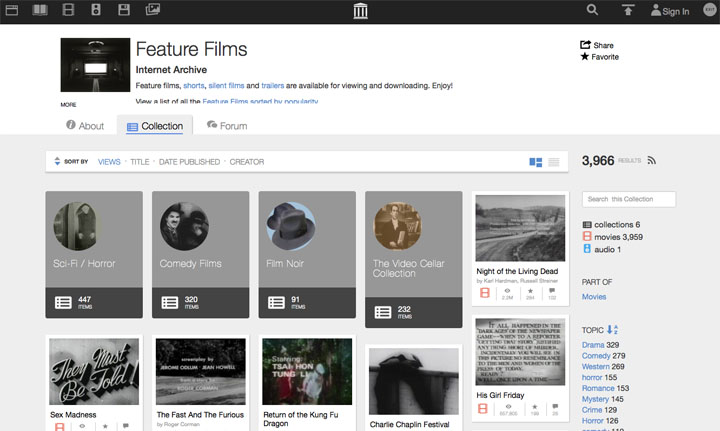Switch to tile grid view

(536, 162)
